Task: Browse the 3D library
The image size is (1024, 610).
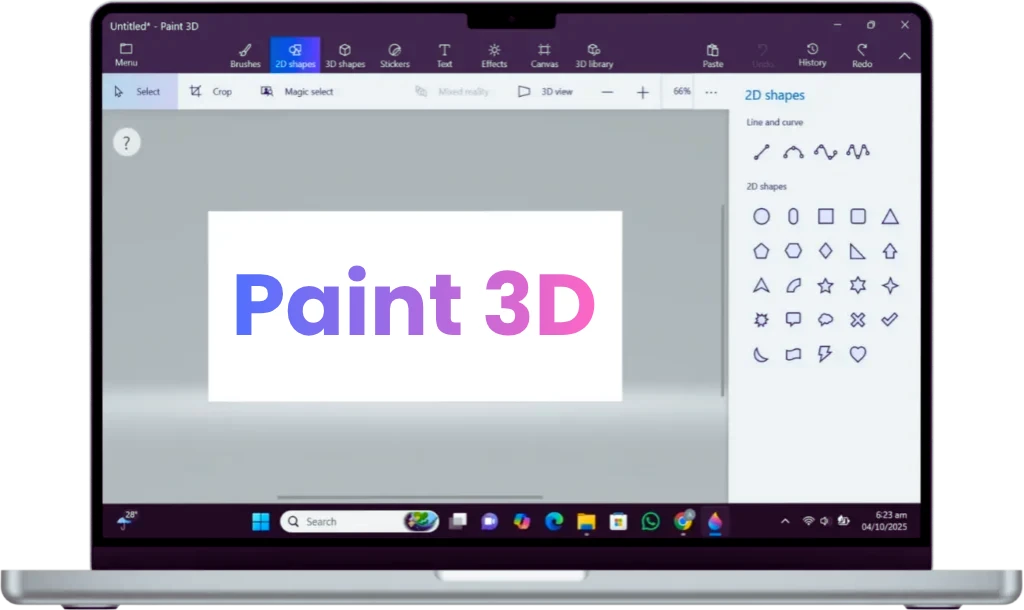Action: [595, 54]
